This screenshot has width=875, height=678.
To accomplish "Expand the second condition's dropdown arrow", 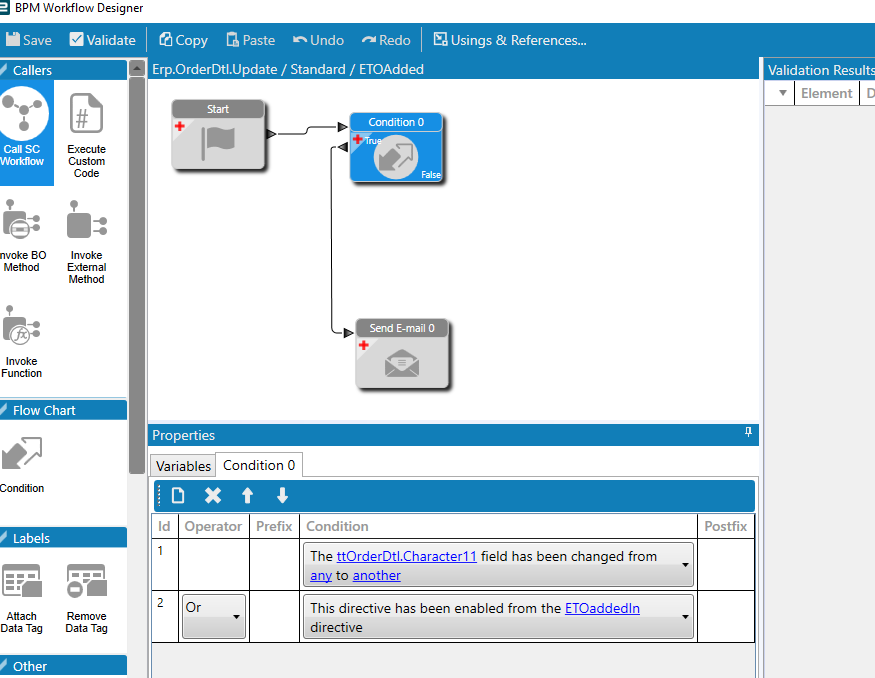I will point(685,617).
